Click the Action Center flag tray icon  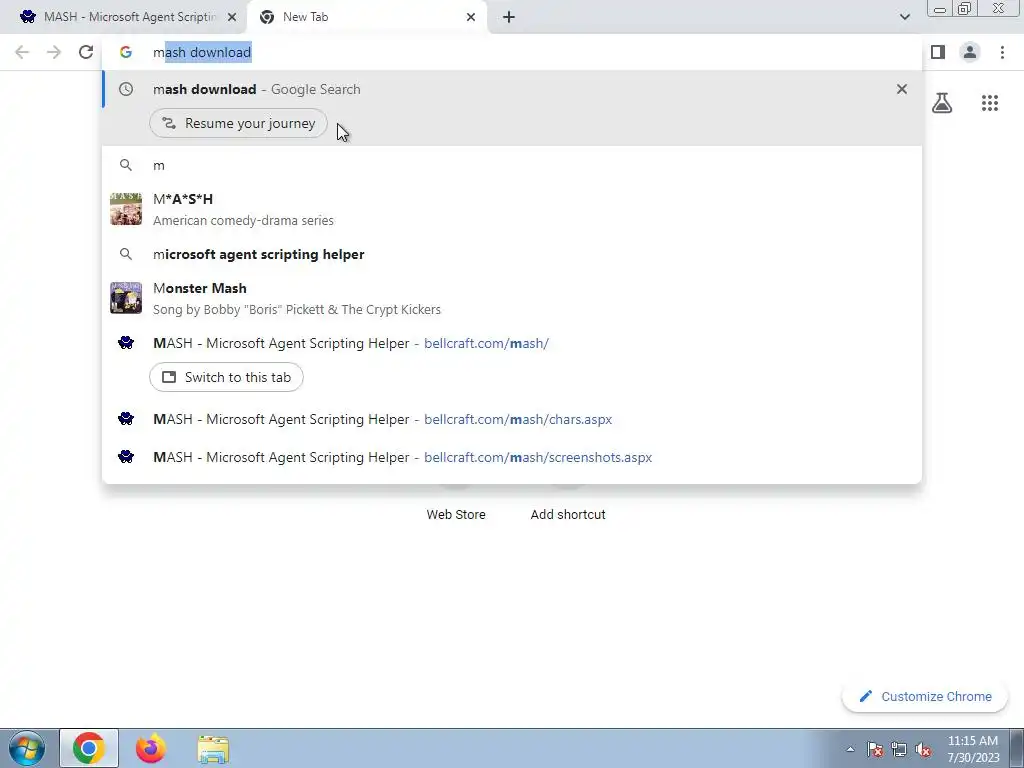tap(875, 749)
